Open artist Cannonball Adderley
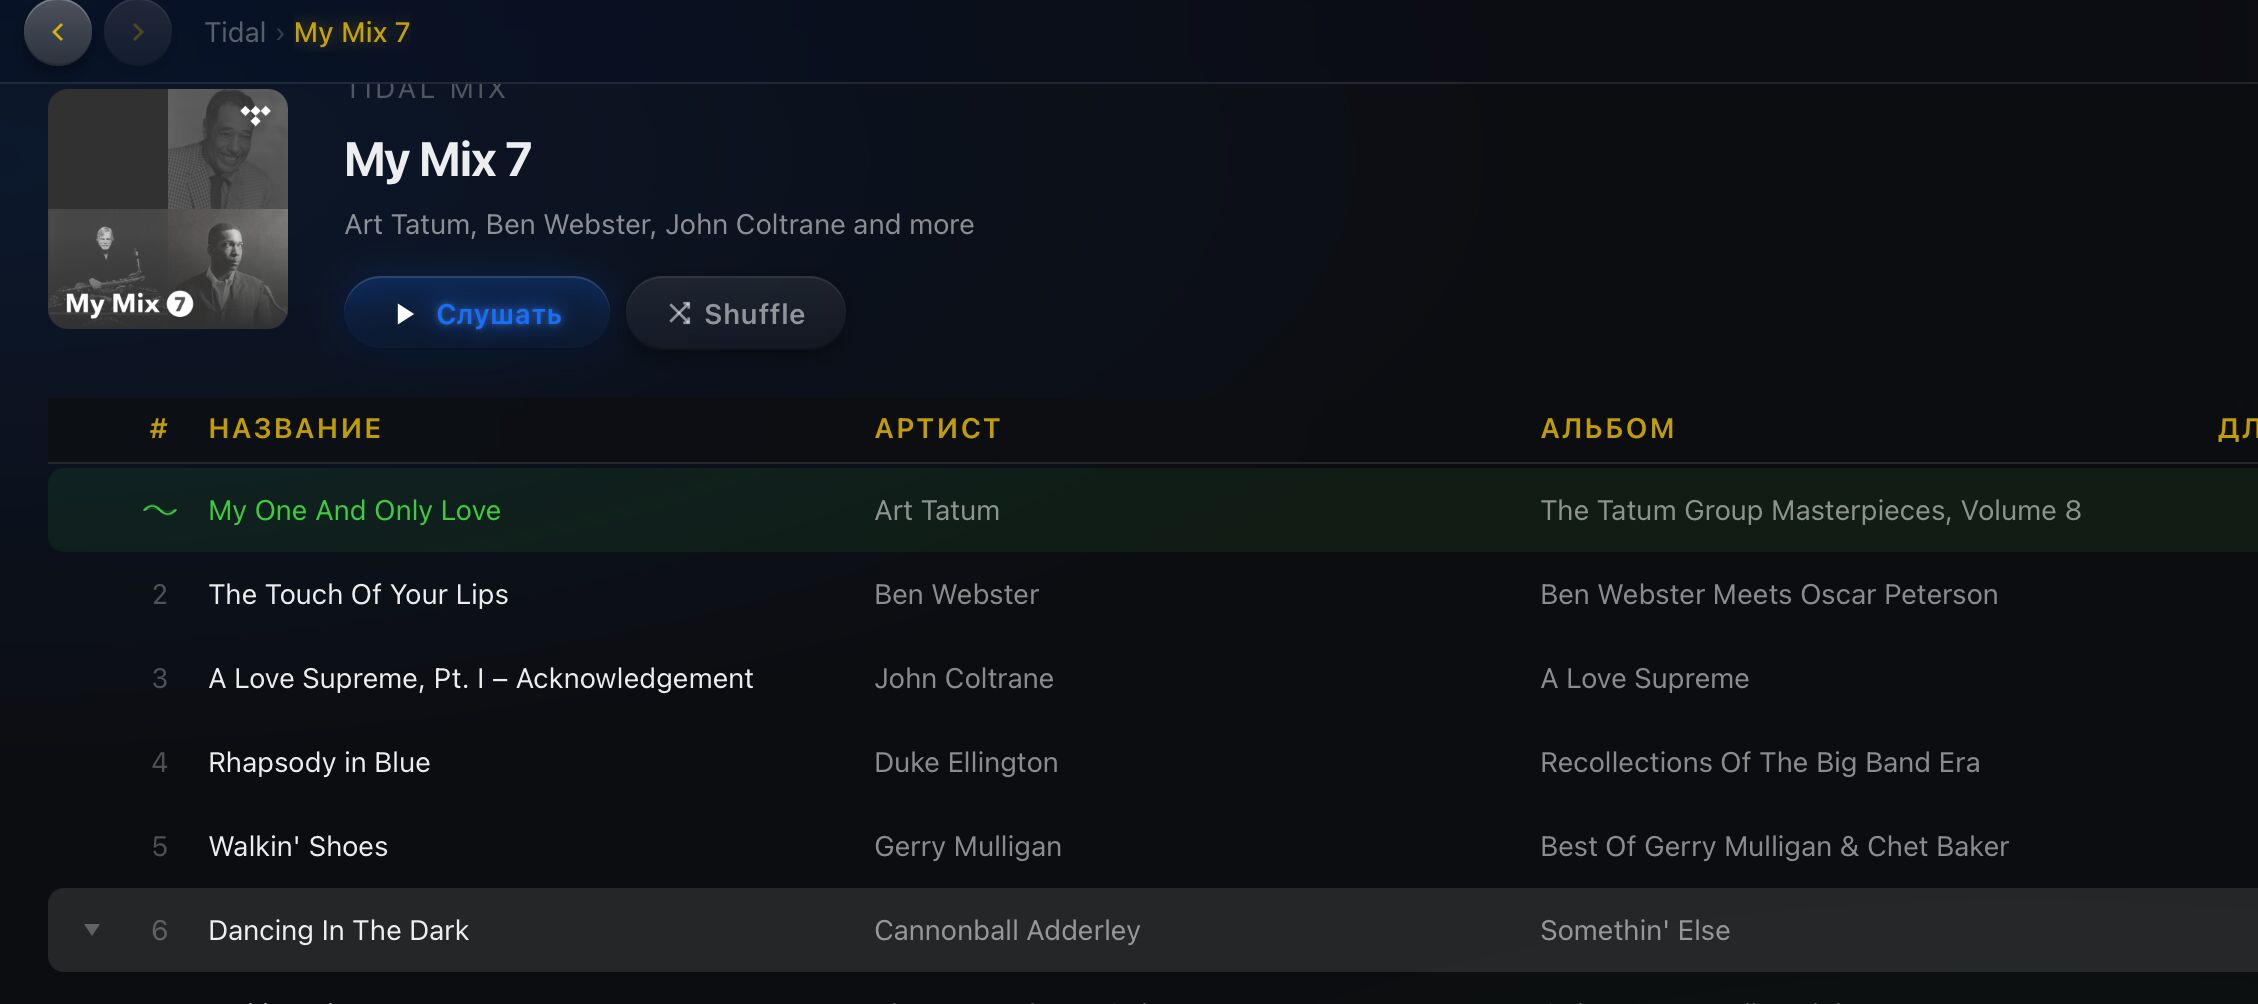Viewport: 2258px width, 1004px height. pyautogui.click(x=1006, y=931)
